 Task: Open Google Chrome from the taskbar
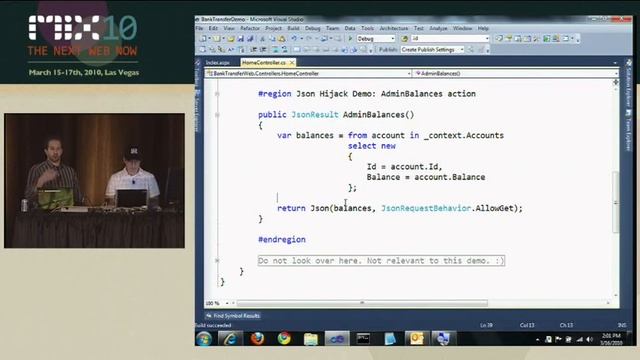point(284,339)
